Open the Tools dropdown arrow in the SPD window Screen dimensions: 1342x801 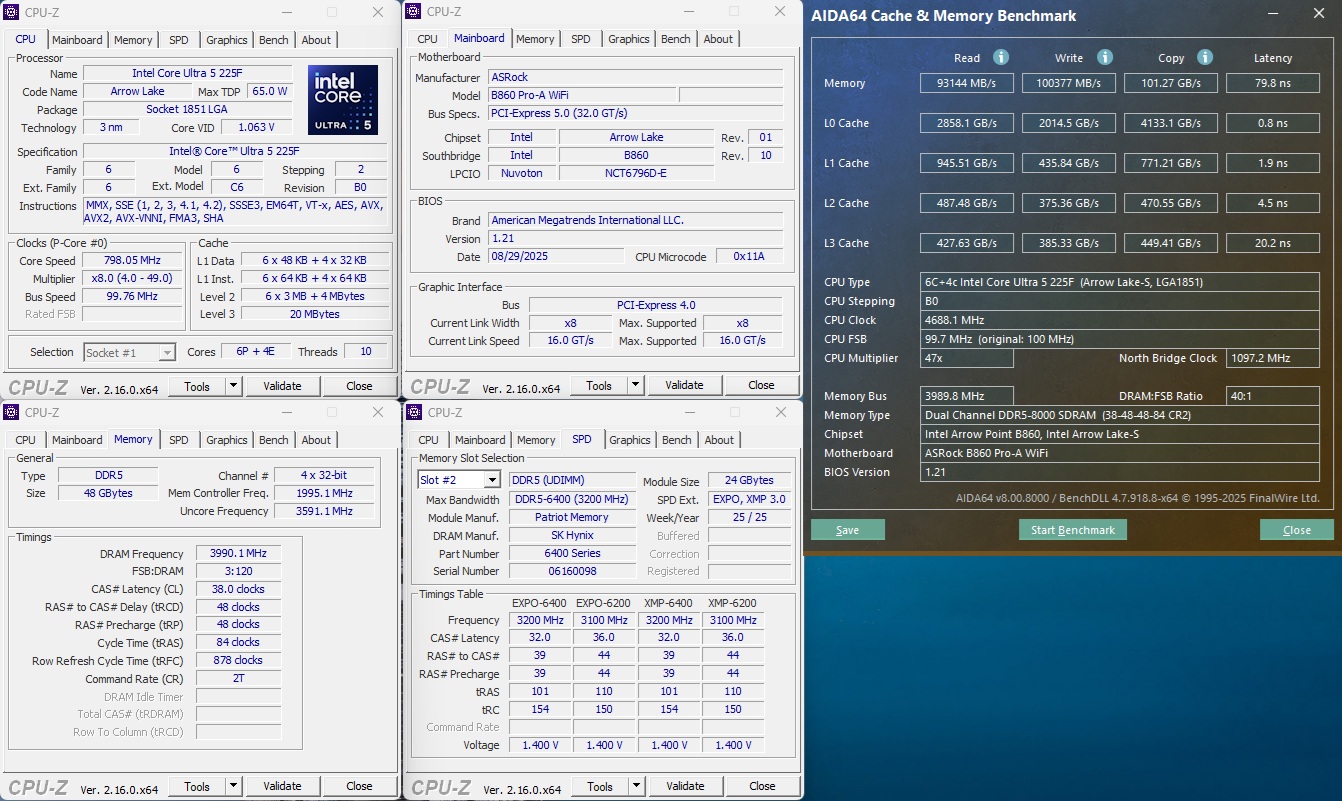(x=636, y=786)
